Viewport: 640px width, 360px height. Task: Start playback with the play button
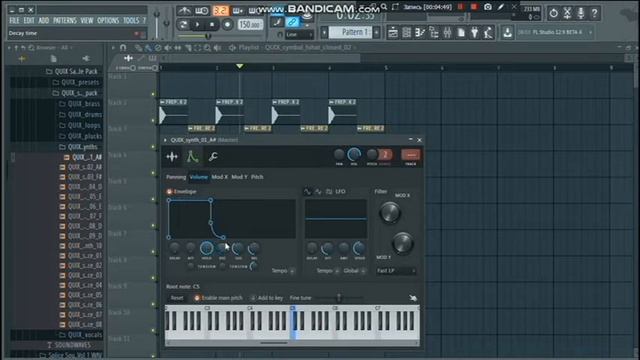coord(198,24)
